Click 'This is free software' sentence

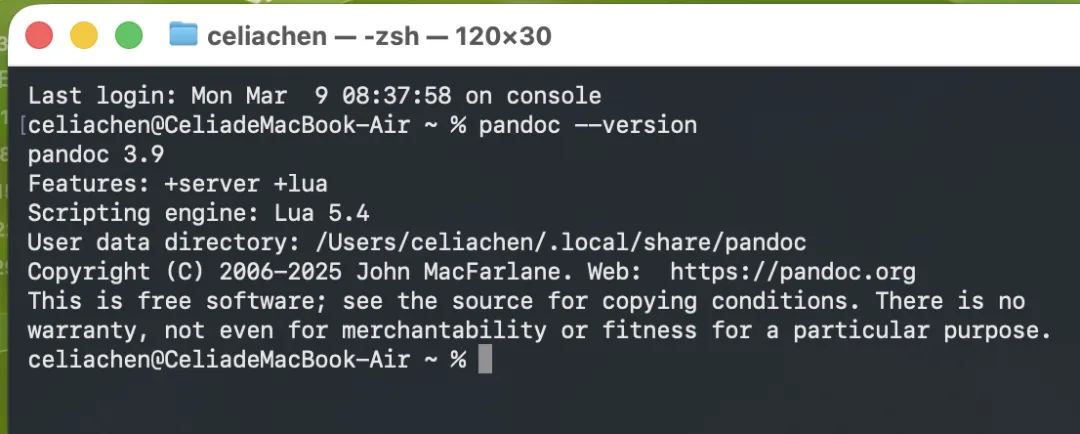[x=178, y=301]
